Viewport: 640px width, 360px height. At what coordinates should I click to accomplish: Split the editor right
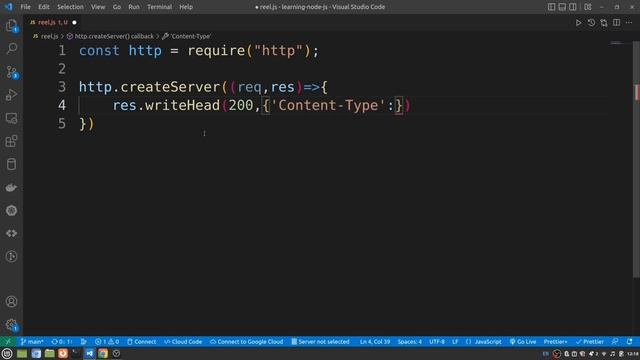[x=616, y=23]
